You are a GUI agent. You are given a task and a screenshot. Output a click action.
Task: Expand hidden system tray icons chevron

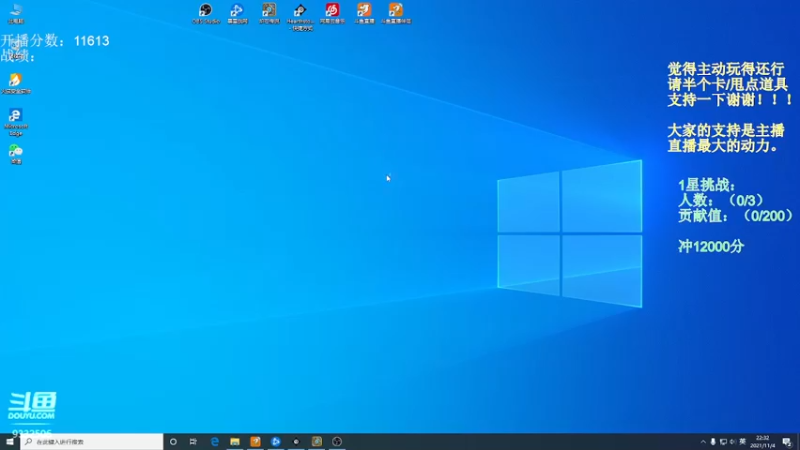pos(703,442)
